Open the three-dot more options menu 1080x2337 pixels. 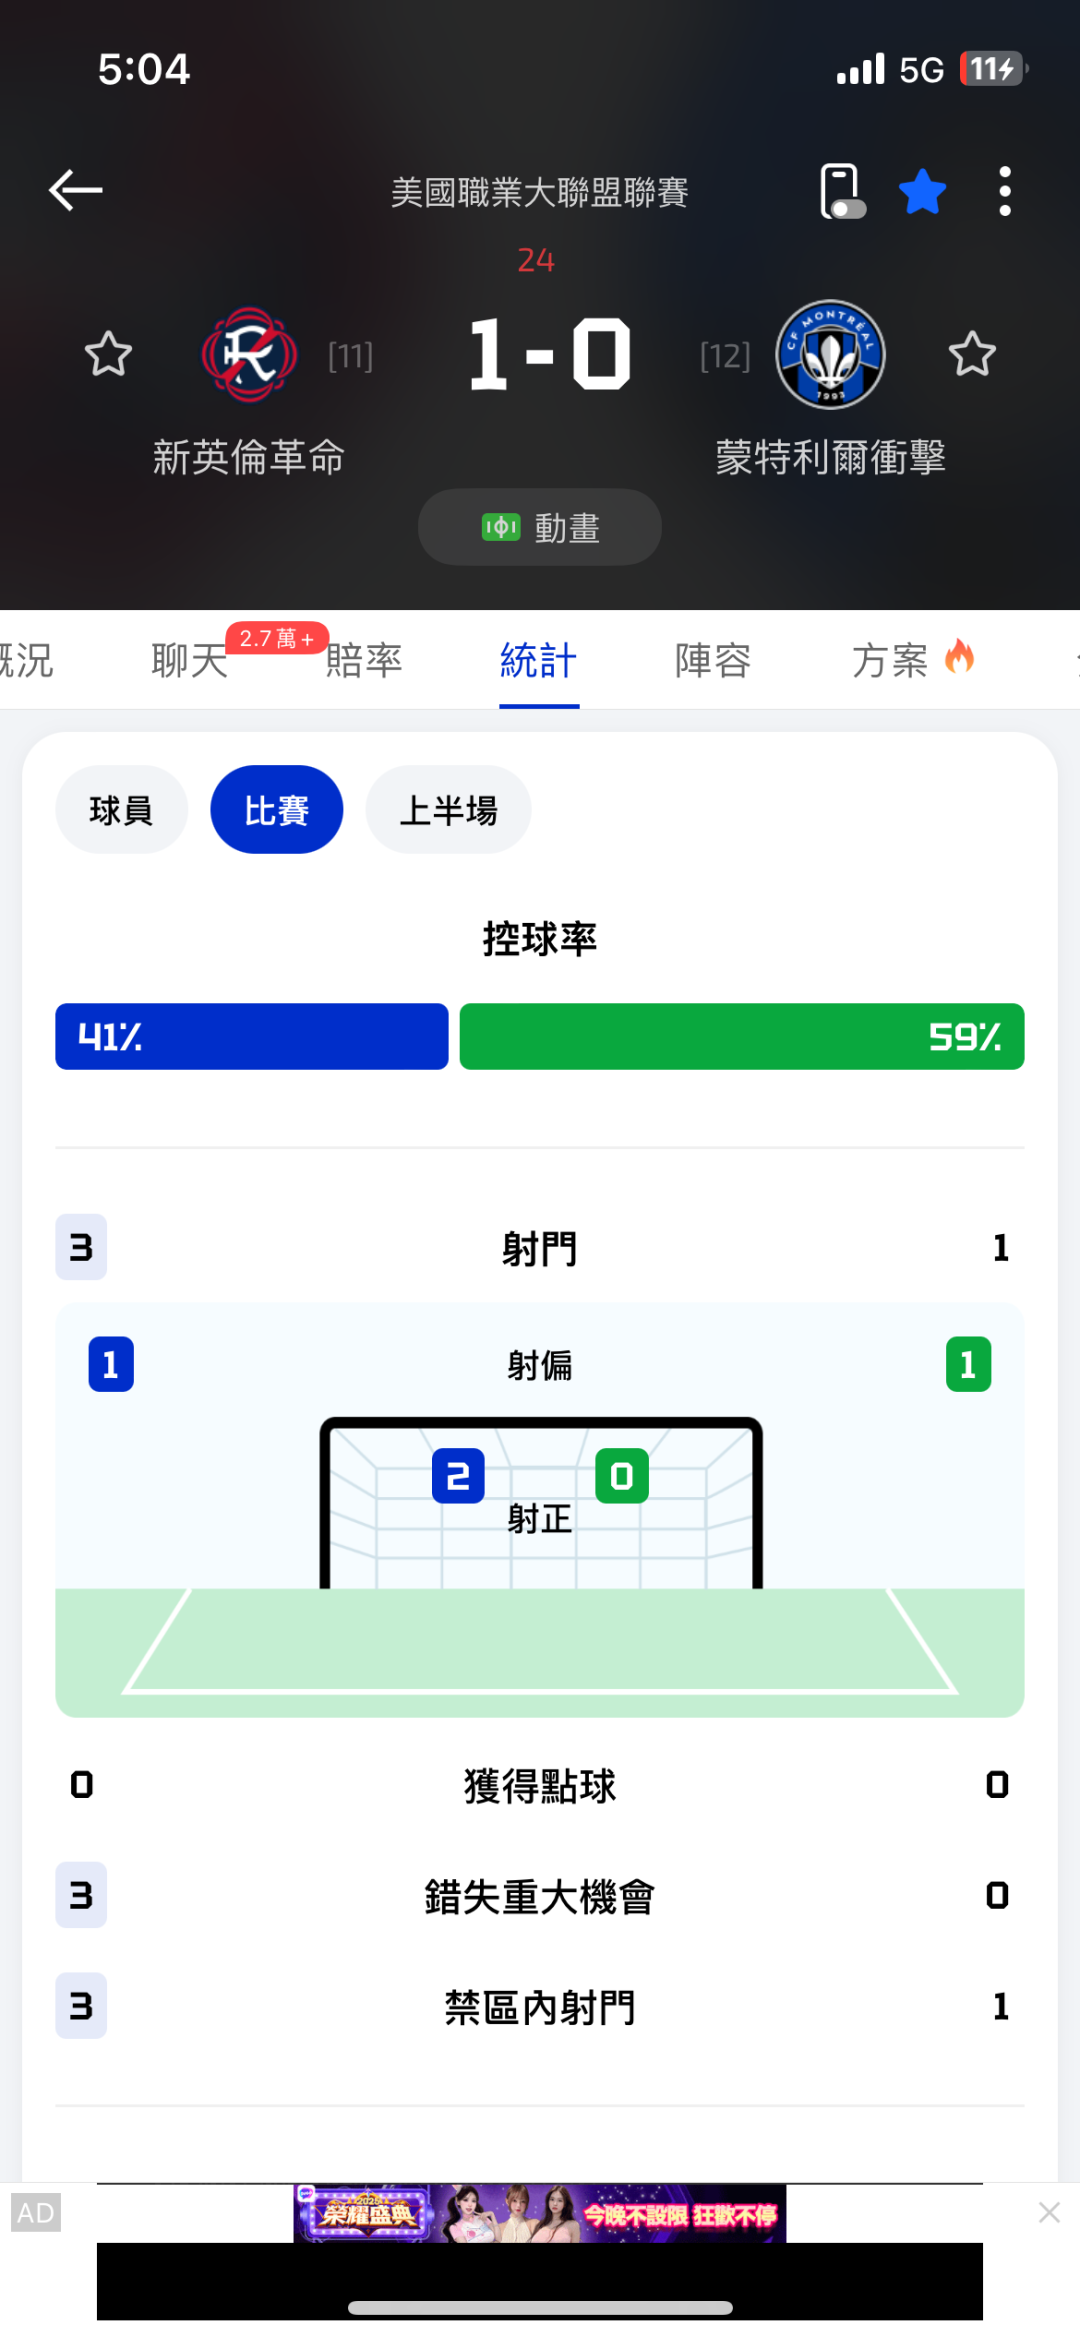pyautogui.click(x=1004, y=191)
